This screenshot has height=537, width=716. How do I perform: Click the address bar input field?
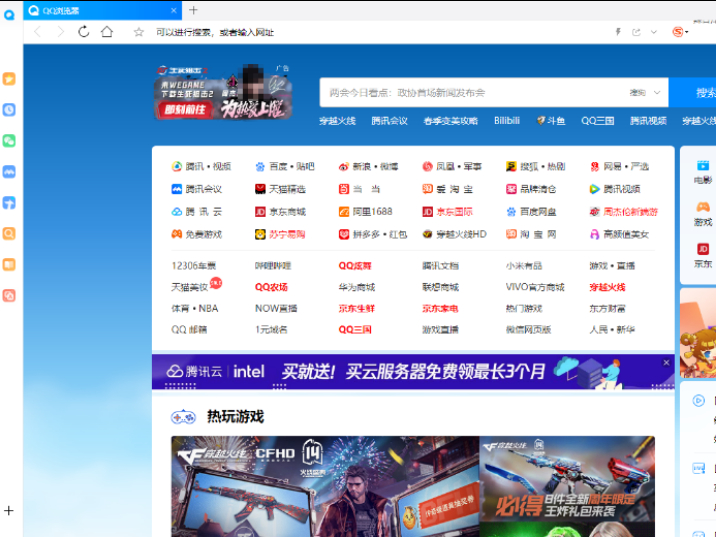click(x=379, y=32)
